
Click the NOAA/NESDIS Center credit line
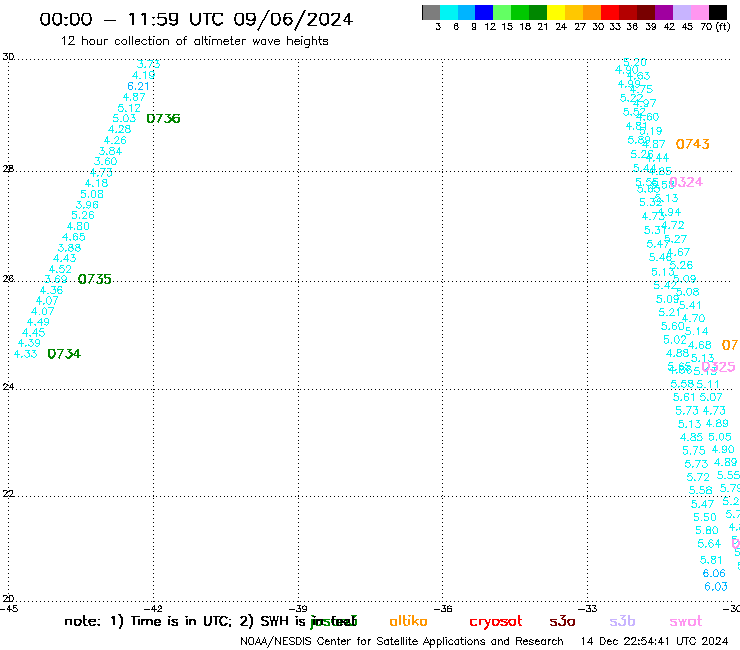pos(402,641)
